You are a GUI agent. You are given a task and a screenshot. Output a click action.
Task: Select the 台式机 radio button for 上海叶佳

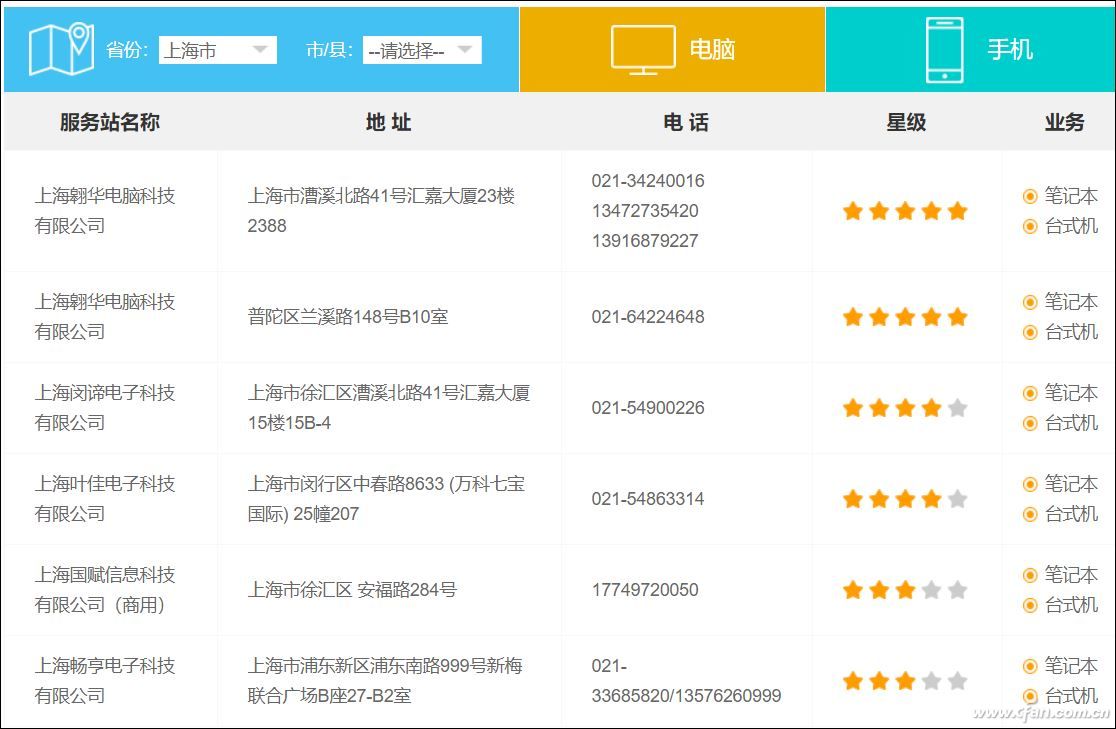coord(1030,514)
